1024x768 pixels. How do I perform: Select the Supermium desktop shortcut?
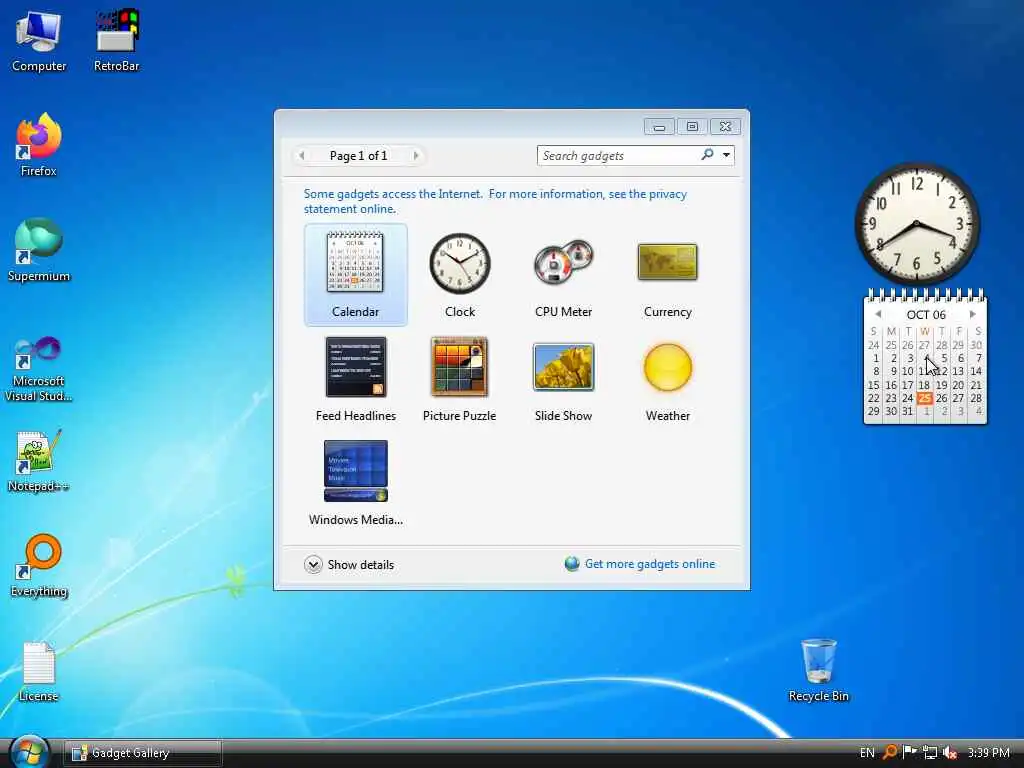pyautogui.click(x=39, y=250)
